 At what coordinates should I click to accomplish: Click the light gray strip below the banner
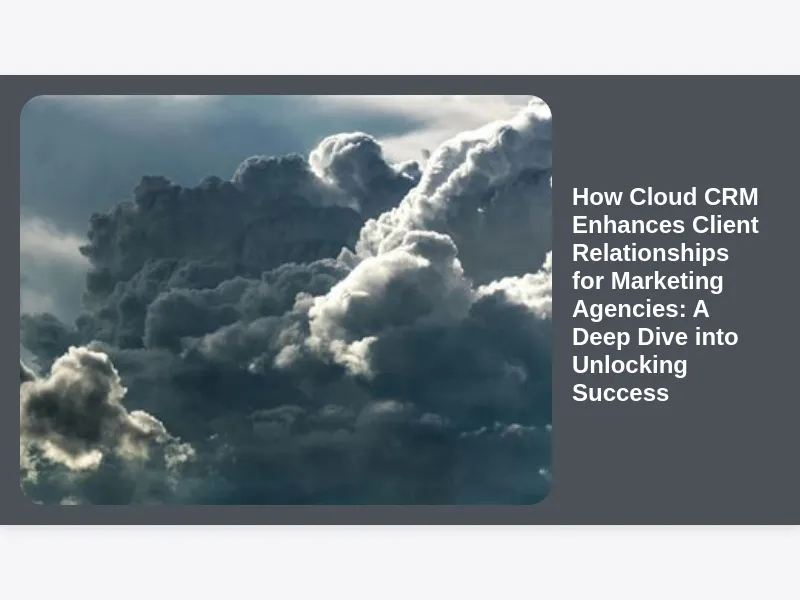point(400,562)
